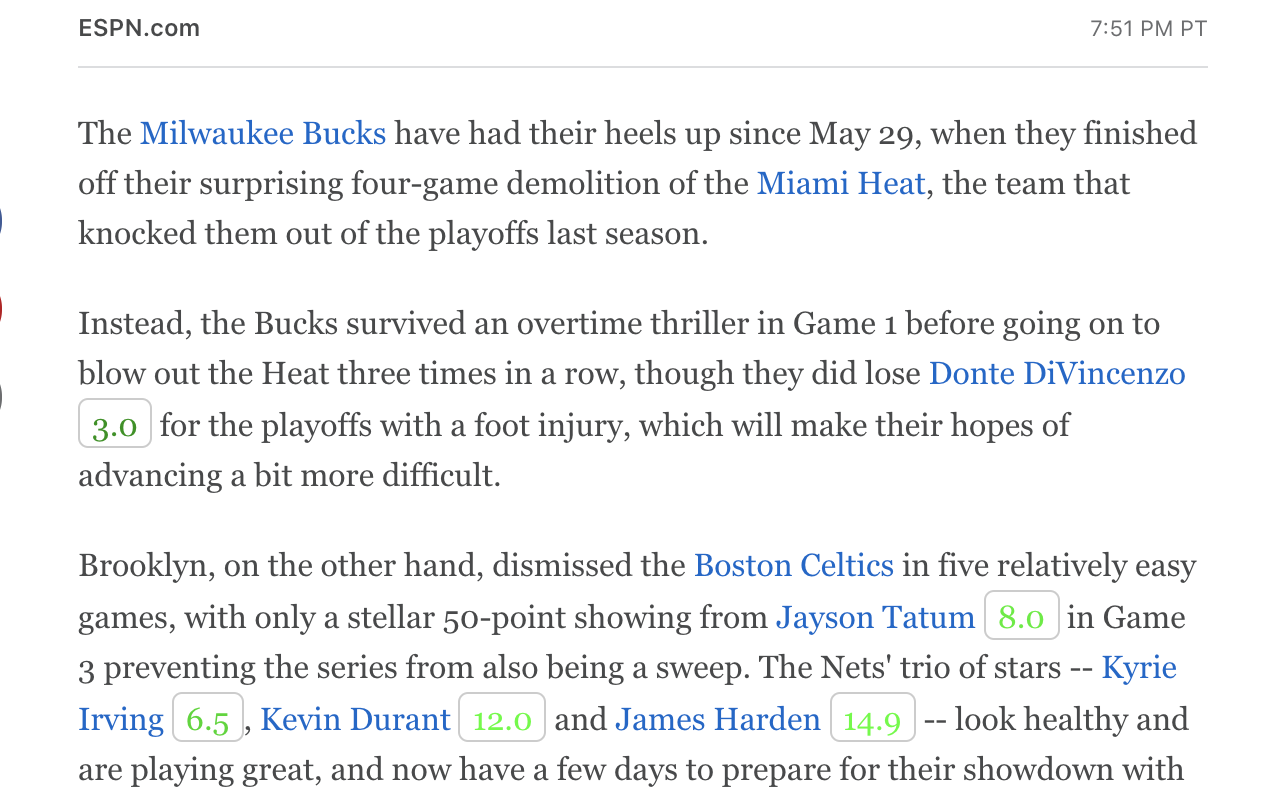Open the Milwaukee Bucks team link

click(263, 133)
